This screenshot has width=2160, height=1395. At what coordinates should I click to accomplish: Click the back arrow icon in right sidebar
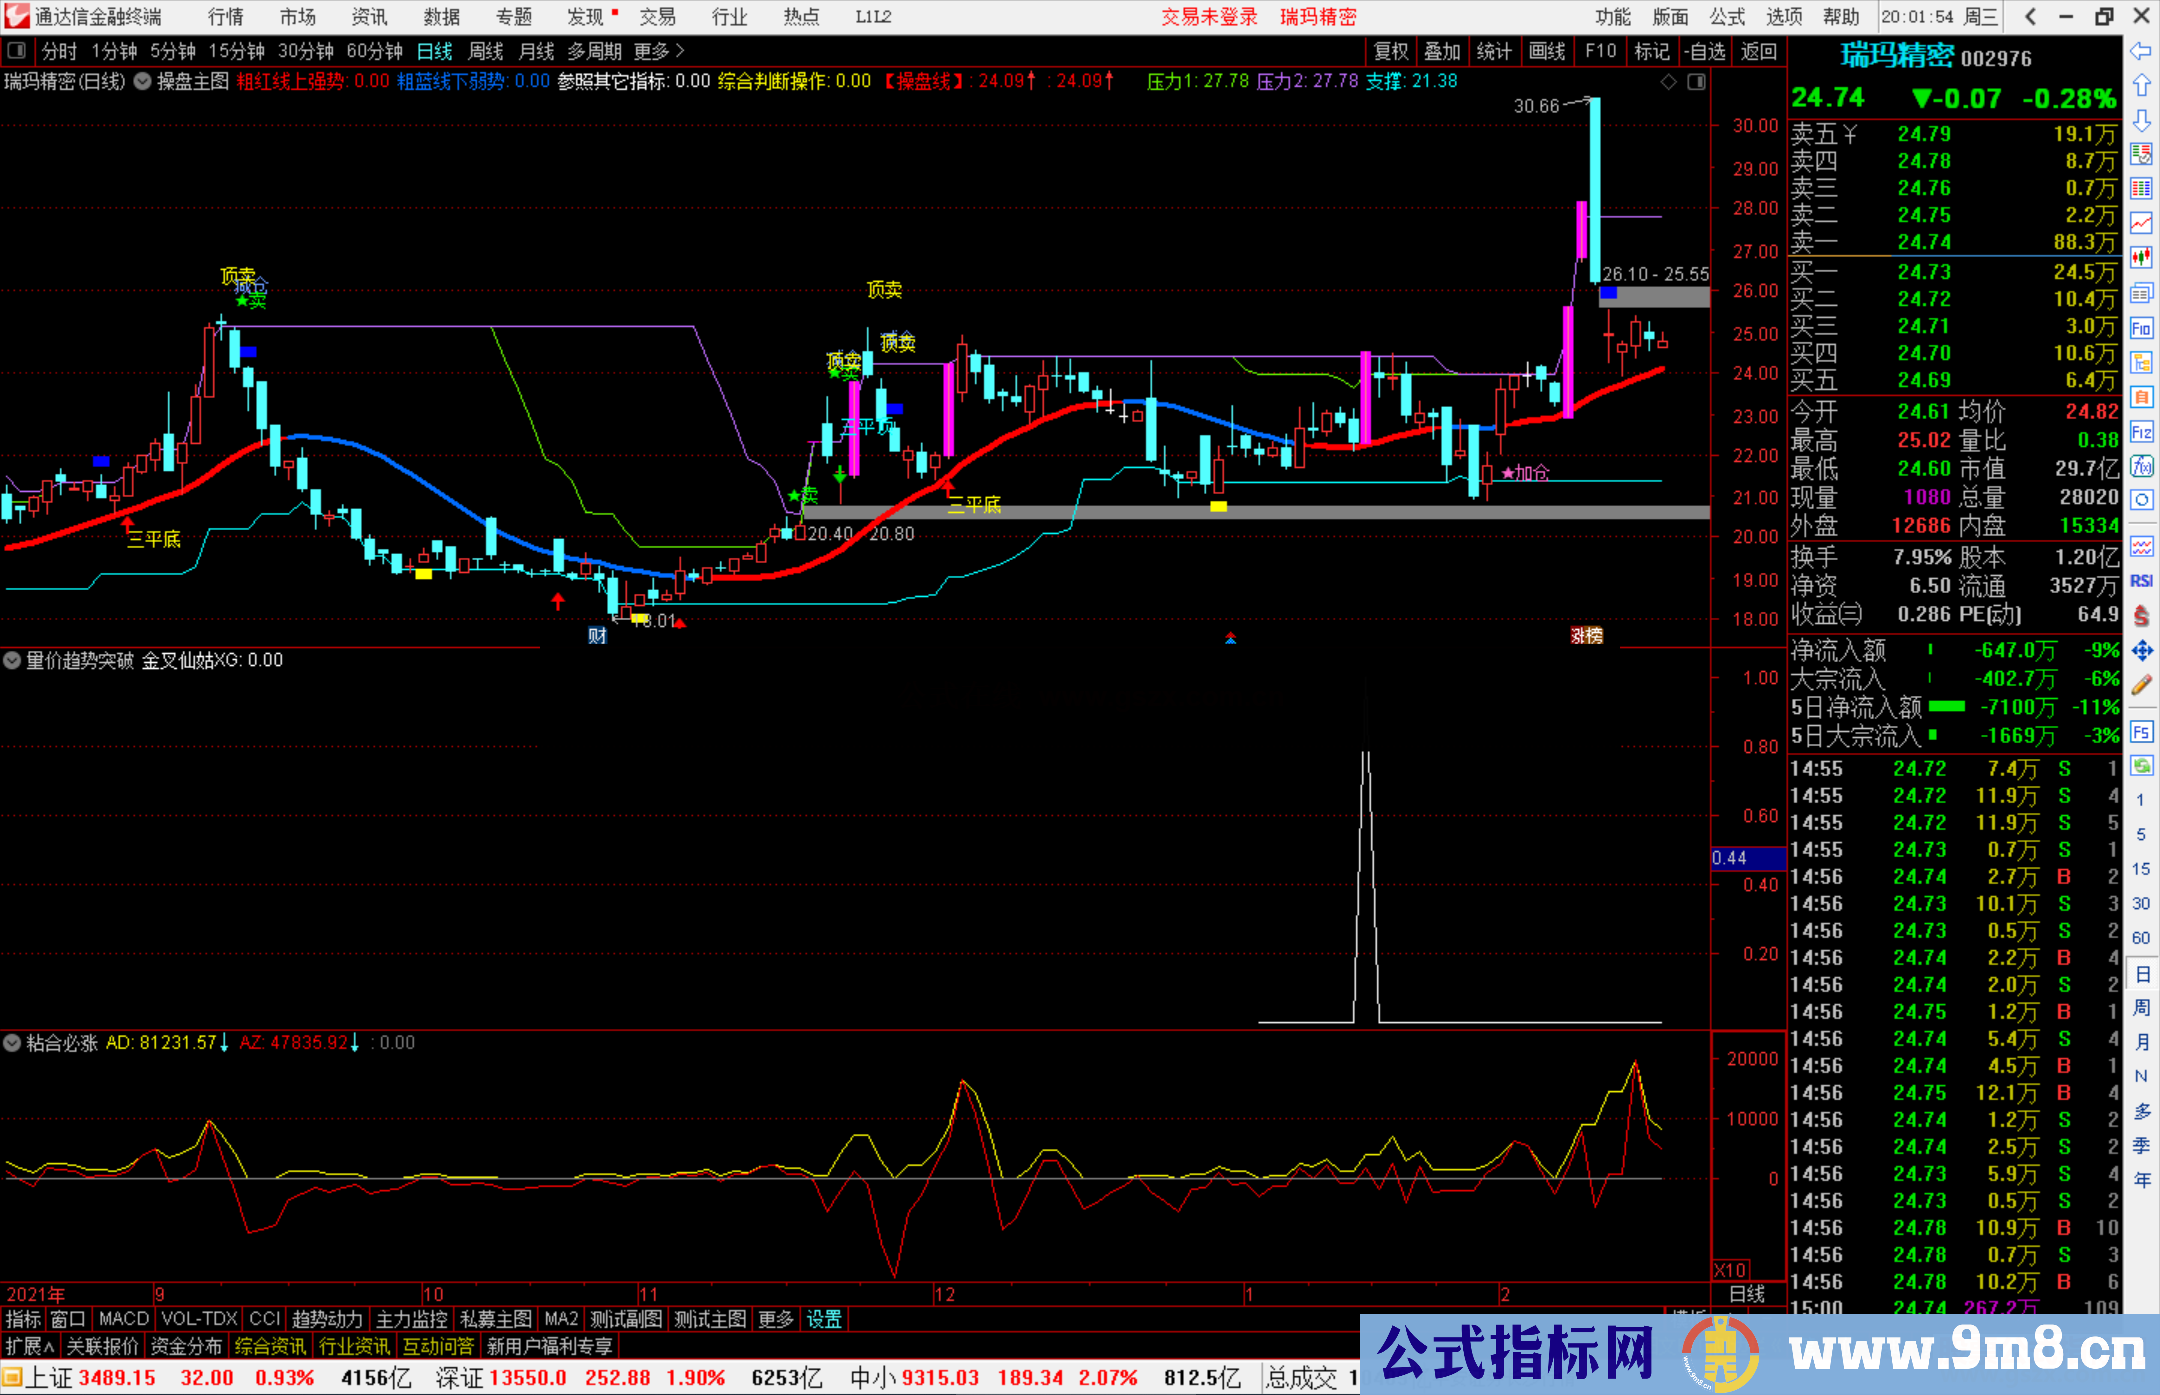[2141, 51]
